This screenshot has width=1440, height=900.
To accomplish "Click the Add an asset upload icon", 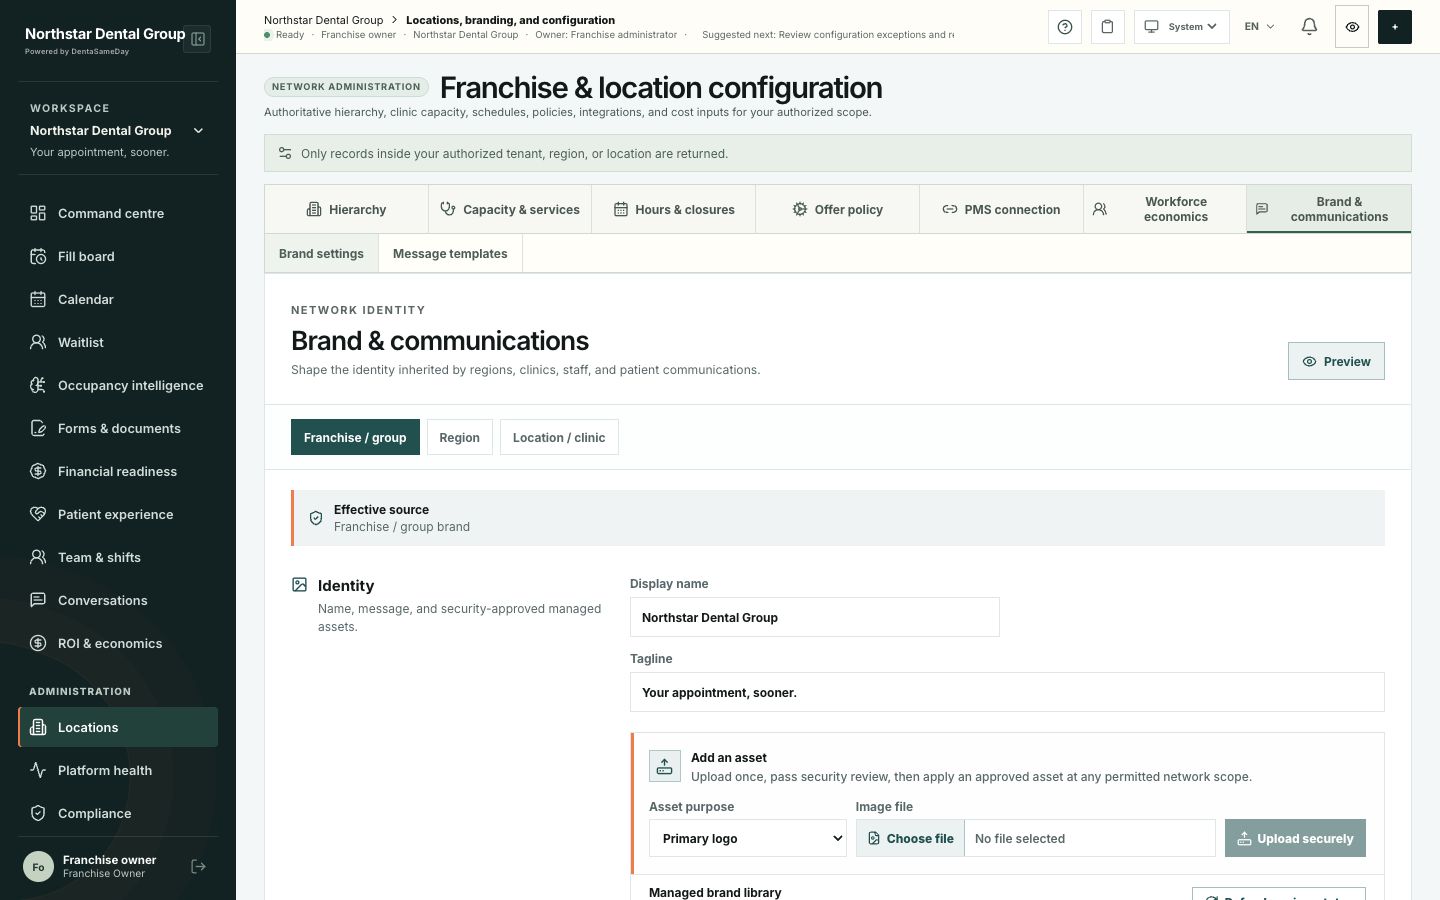I will 665,766.
